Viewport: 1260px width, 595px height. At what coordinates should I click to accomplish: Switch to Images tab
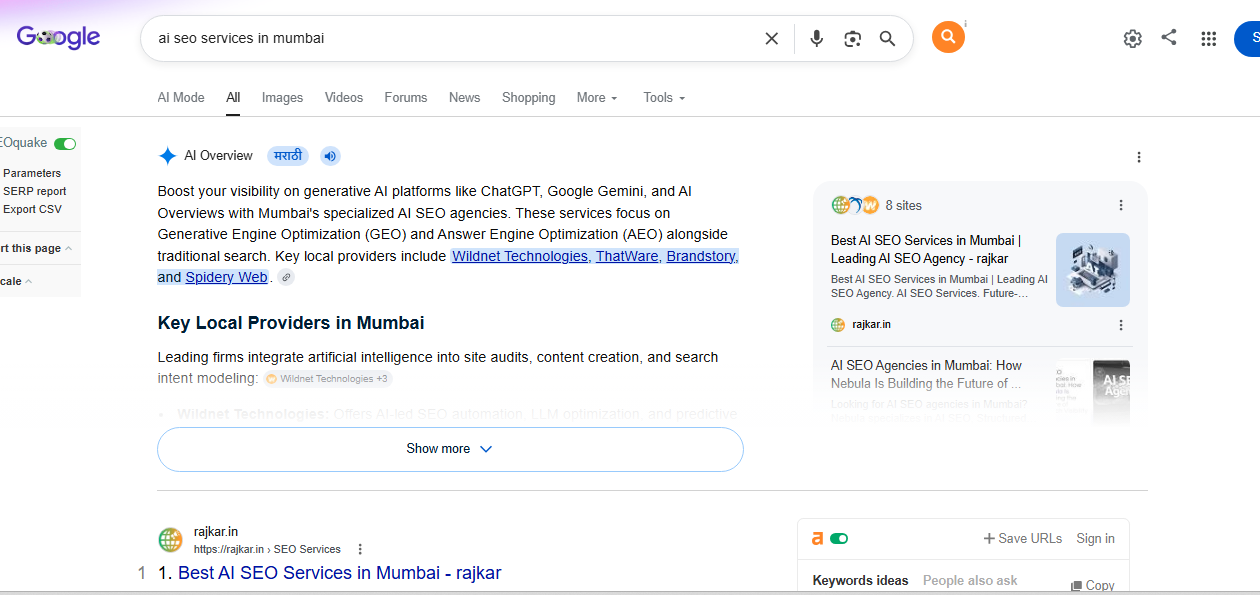282,98
